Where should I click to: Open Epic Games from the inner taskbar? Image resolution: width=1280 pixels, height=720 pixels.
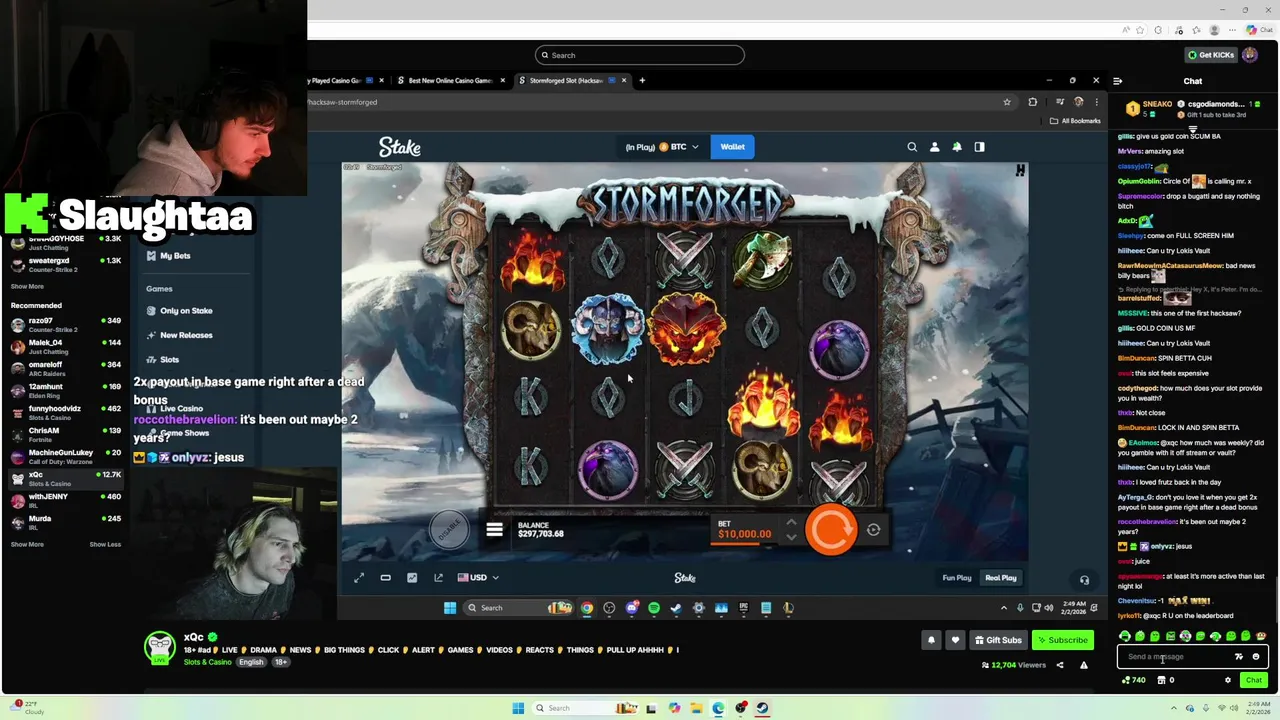pyautogui.click(x=743, y=608)
